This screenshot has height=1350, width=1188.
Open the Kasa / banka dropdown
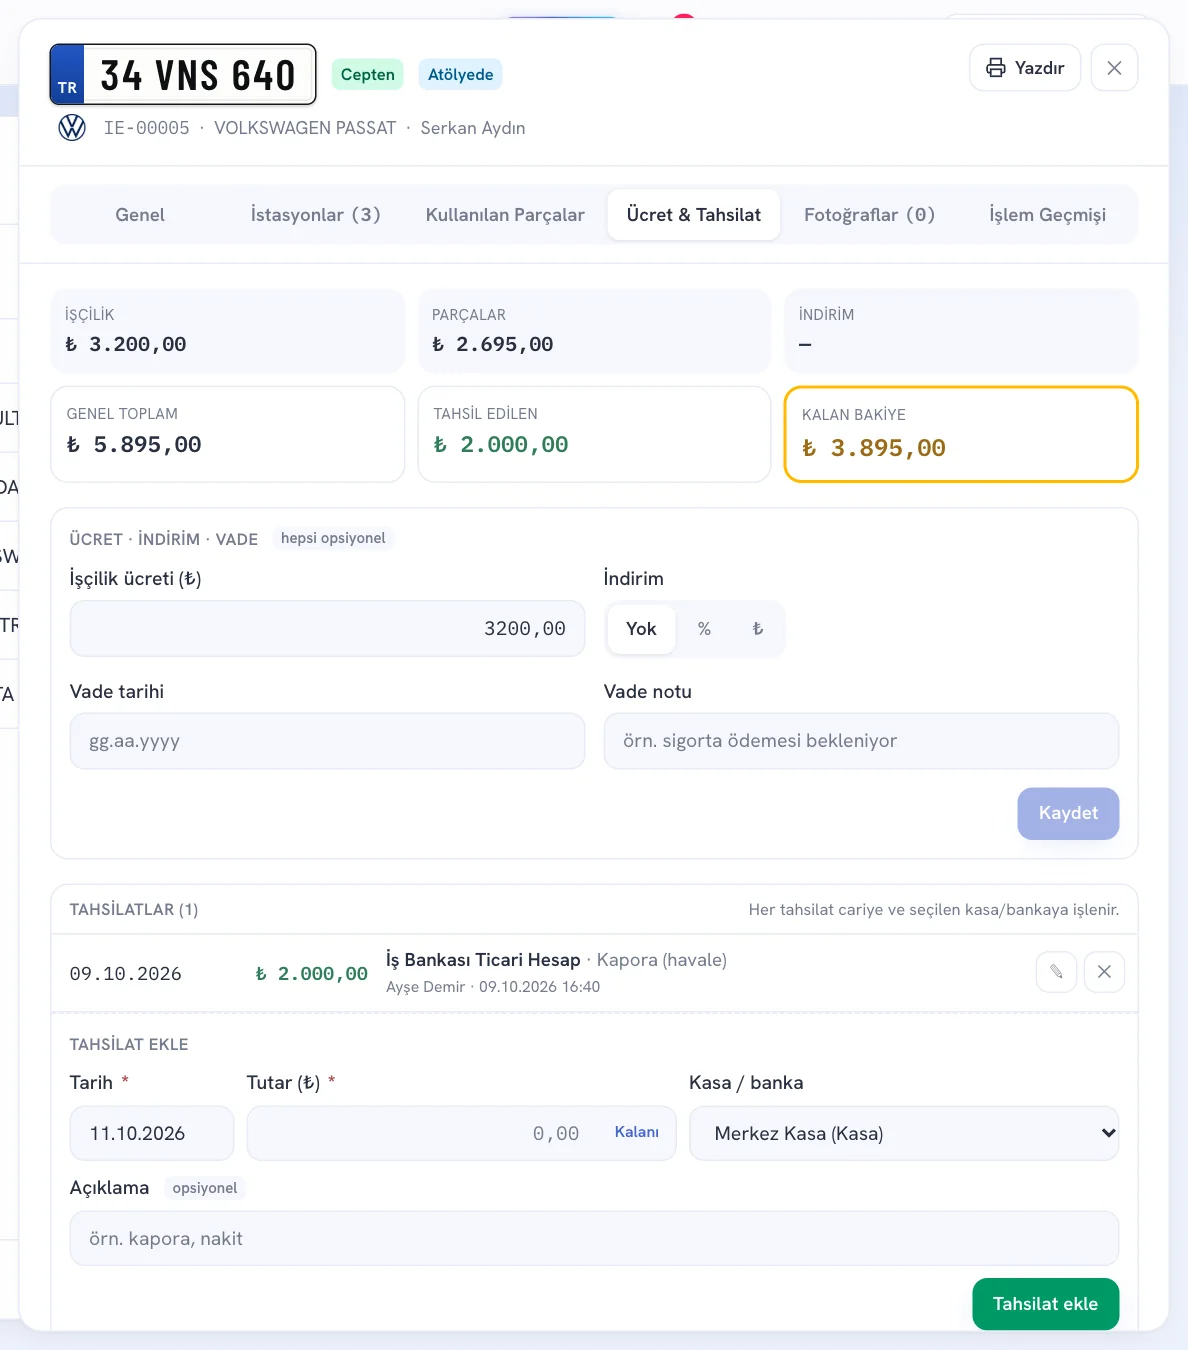(904, 1133)
